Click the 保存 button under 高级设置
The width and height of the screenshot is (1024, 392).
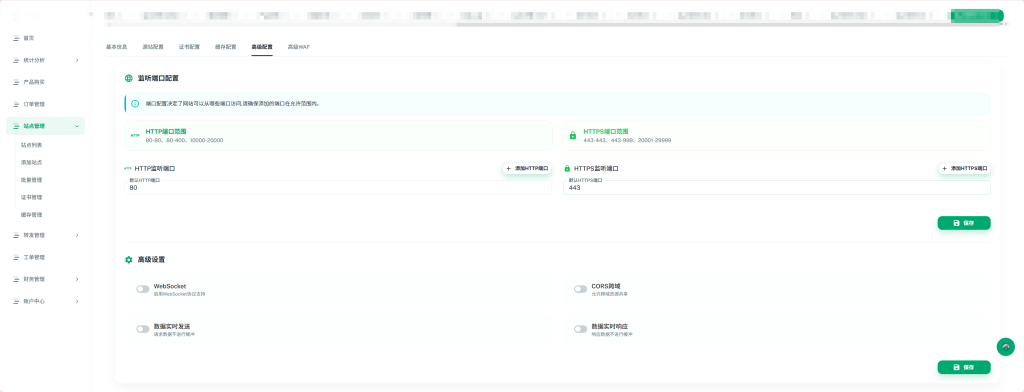coord(964,367)
